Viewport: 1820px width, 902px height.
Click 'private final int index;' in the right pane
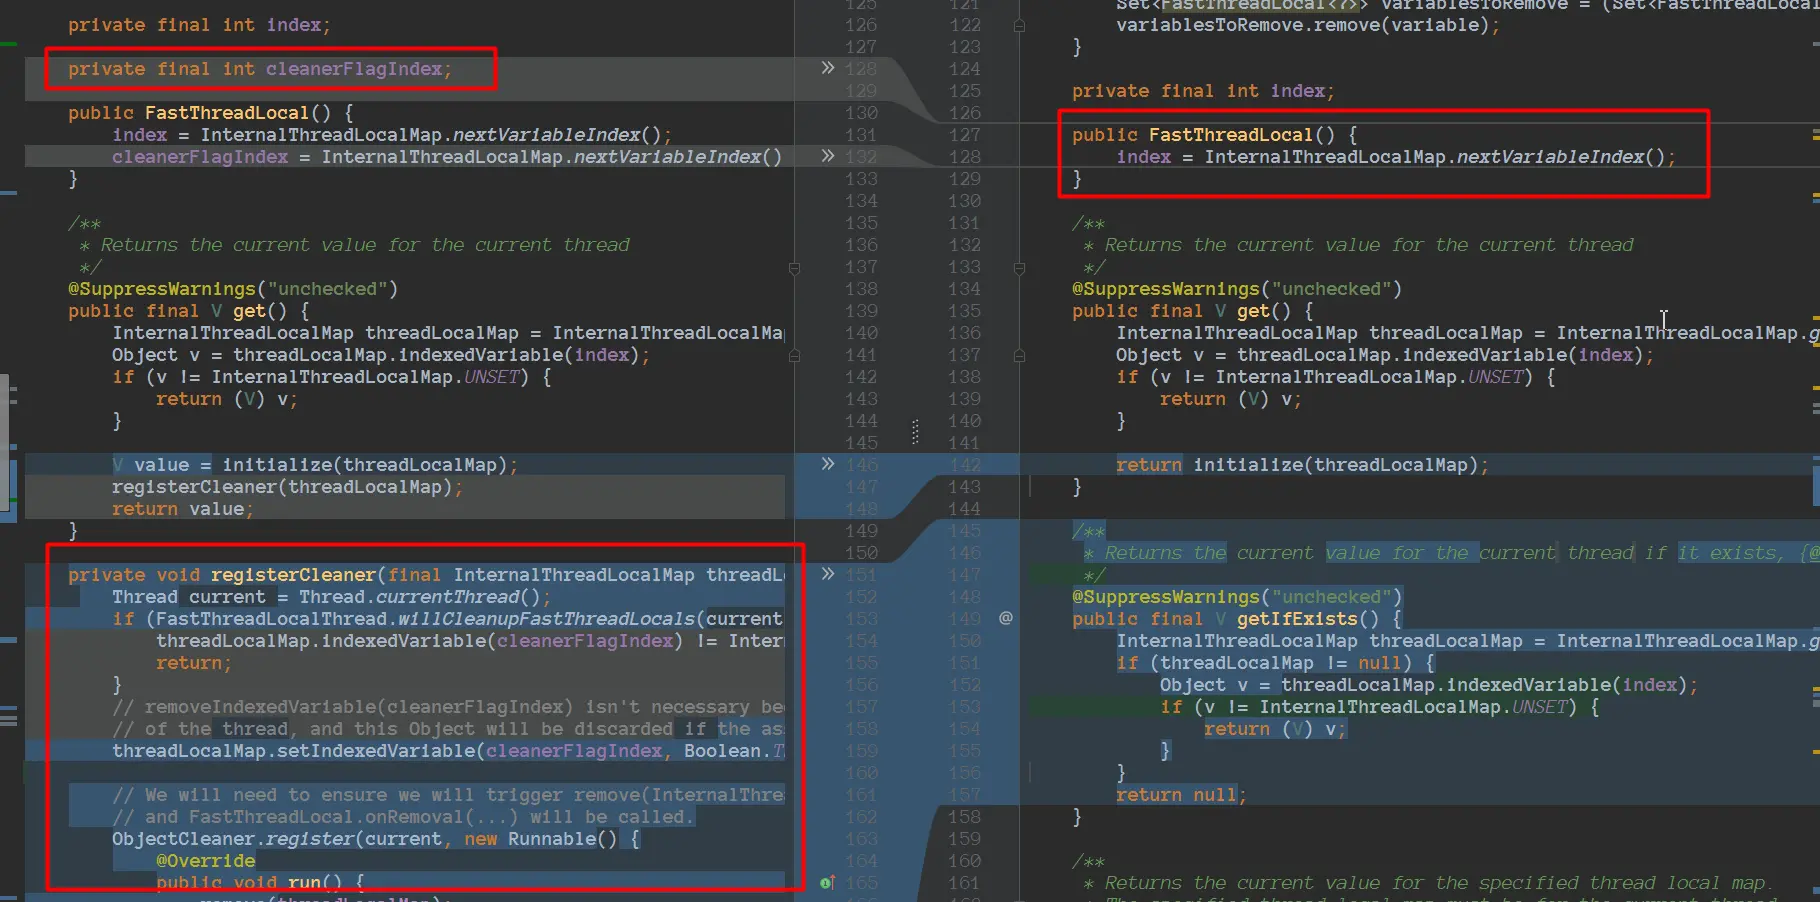[x=1203, y=91]
